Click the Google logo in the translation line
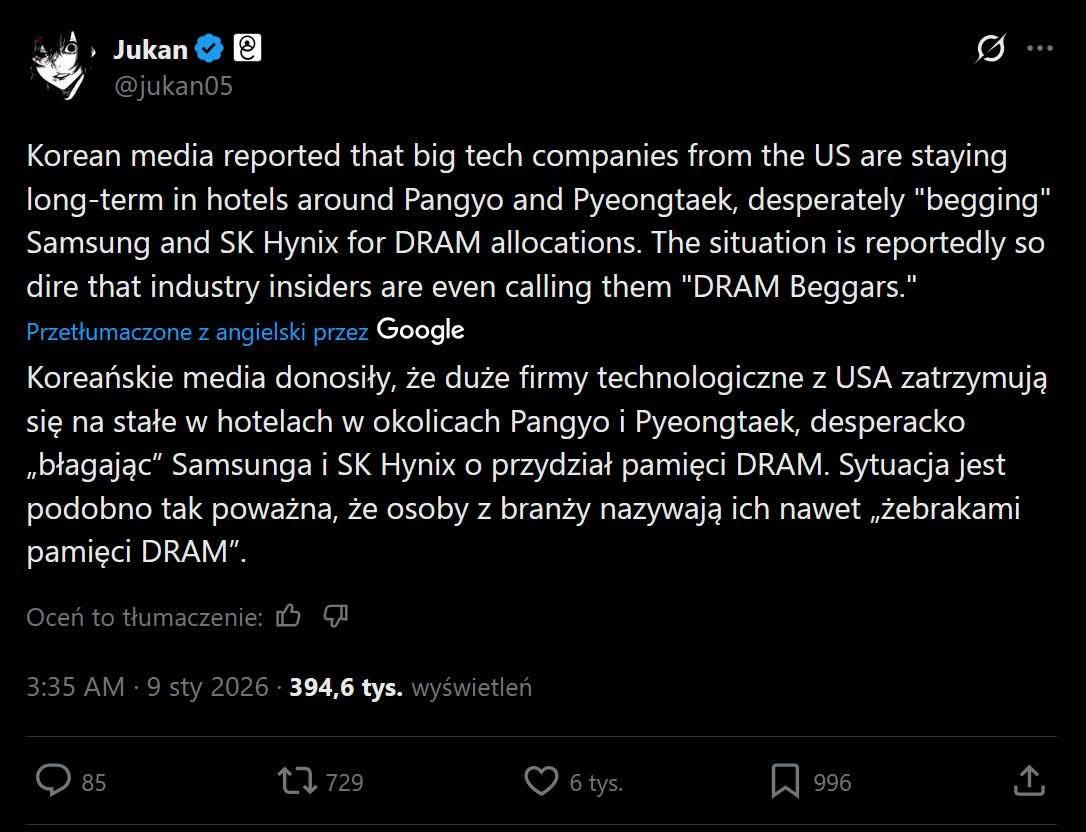This screenshot has height=832, width=1086. (x=421, y=330)
